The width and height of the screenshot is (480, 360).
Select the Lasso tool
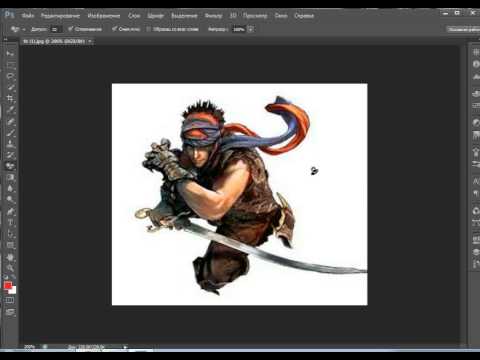pos(10,76)
